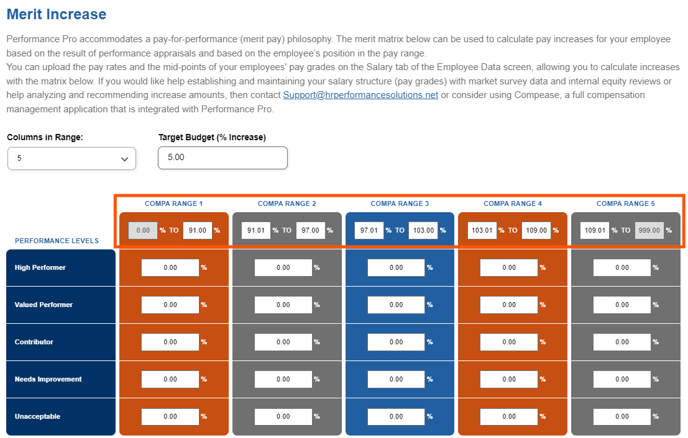Click the Compa Range 3 column header

(x=400, y=204)
